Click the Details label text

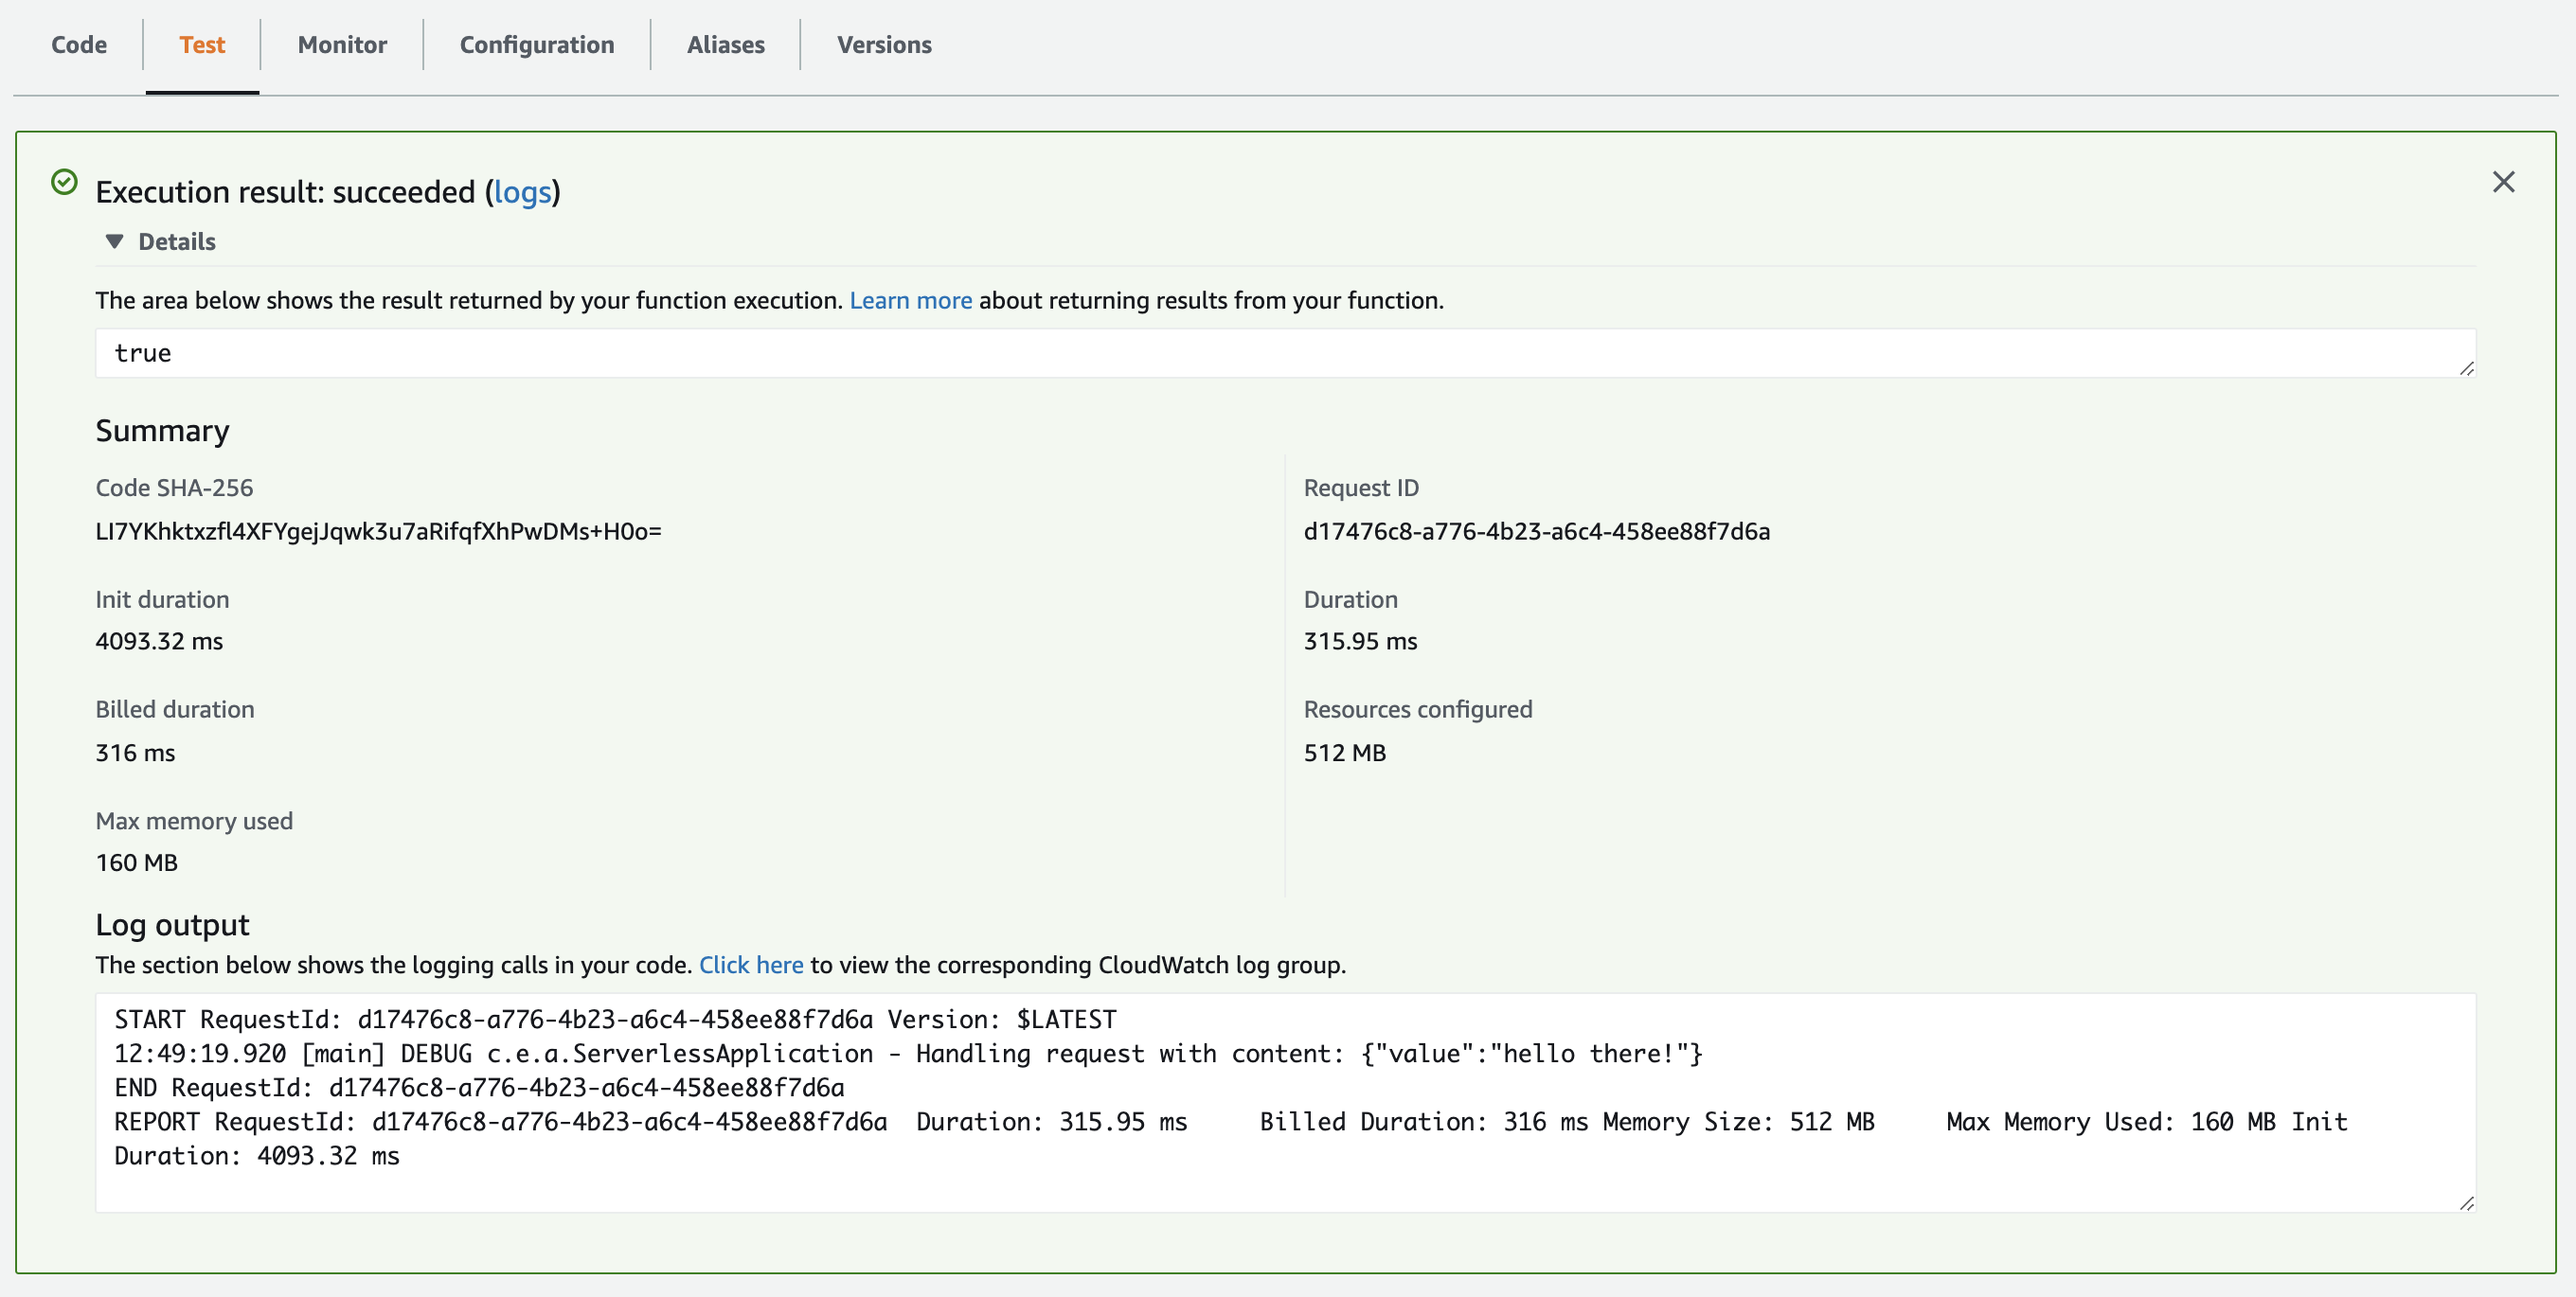pyautogui.click(x=177, y=241)
